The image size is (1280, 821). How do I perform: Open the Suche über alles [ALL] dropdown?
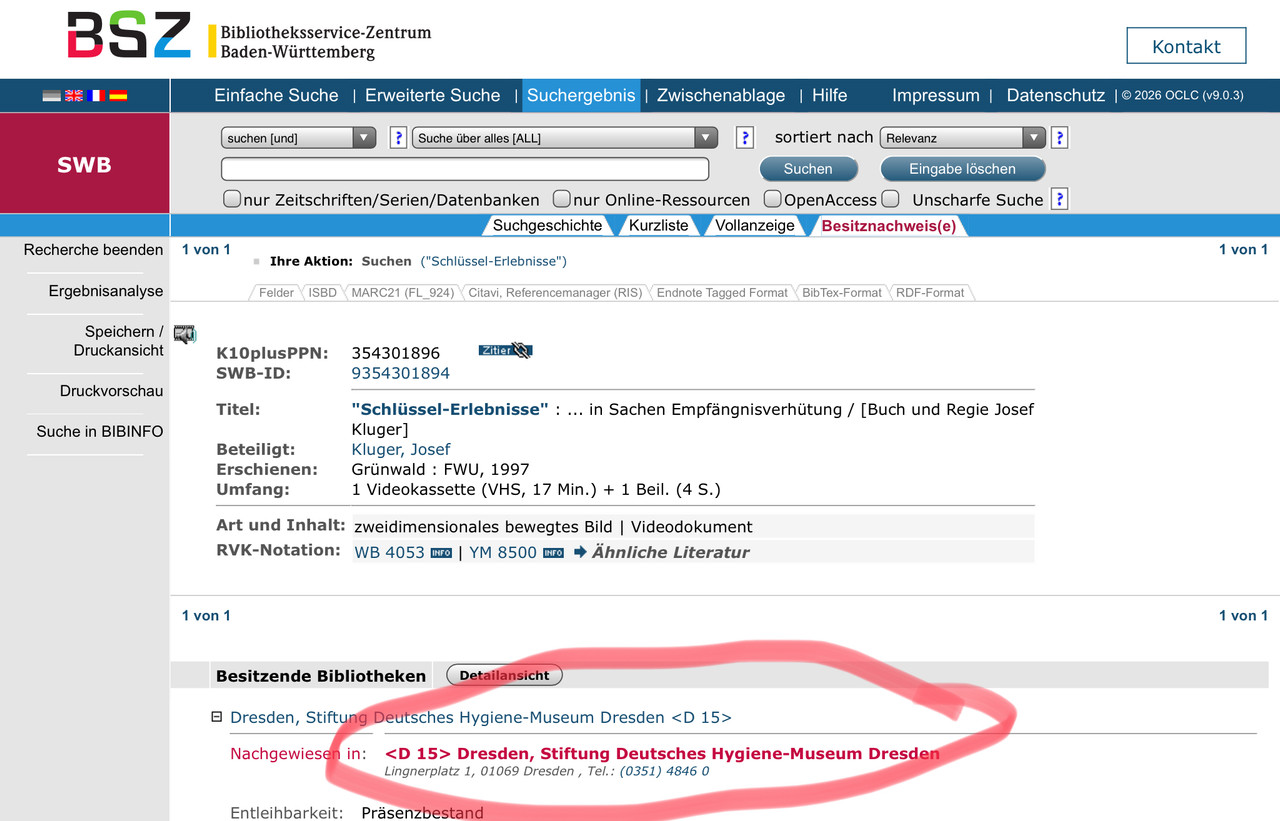[x=565, y=138]
